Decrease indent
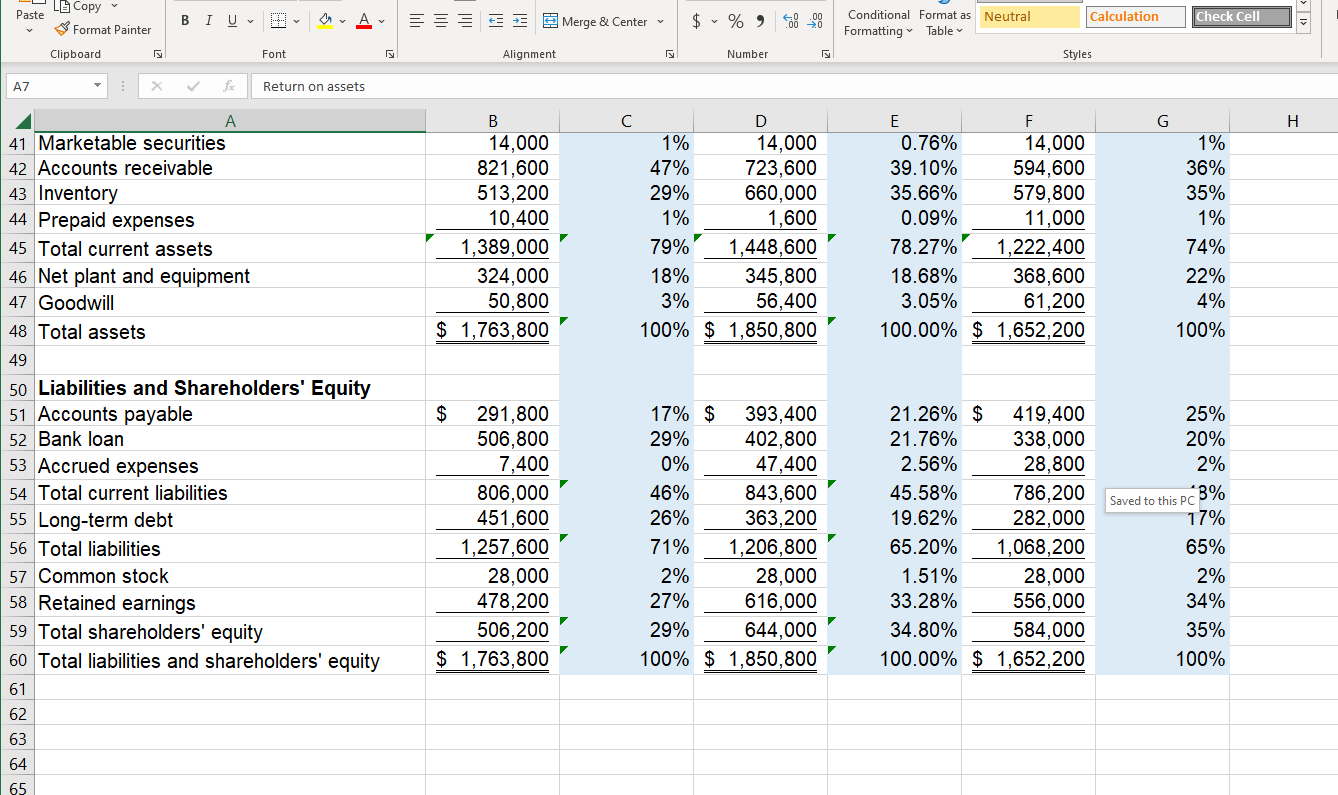 [x=496, y=21]
